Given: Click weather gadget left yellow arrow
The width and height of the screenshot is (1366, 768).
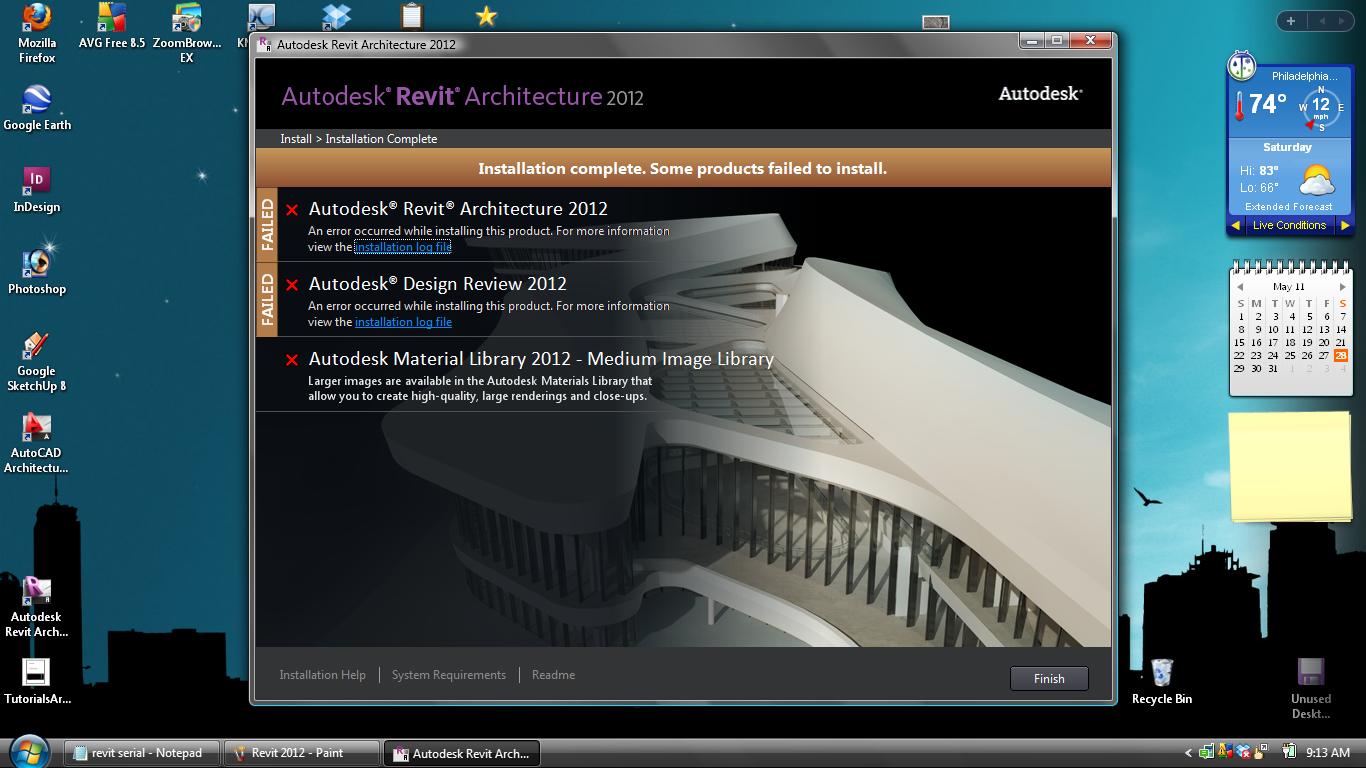Looking at the screenshot, I should (1235, 226).
